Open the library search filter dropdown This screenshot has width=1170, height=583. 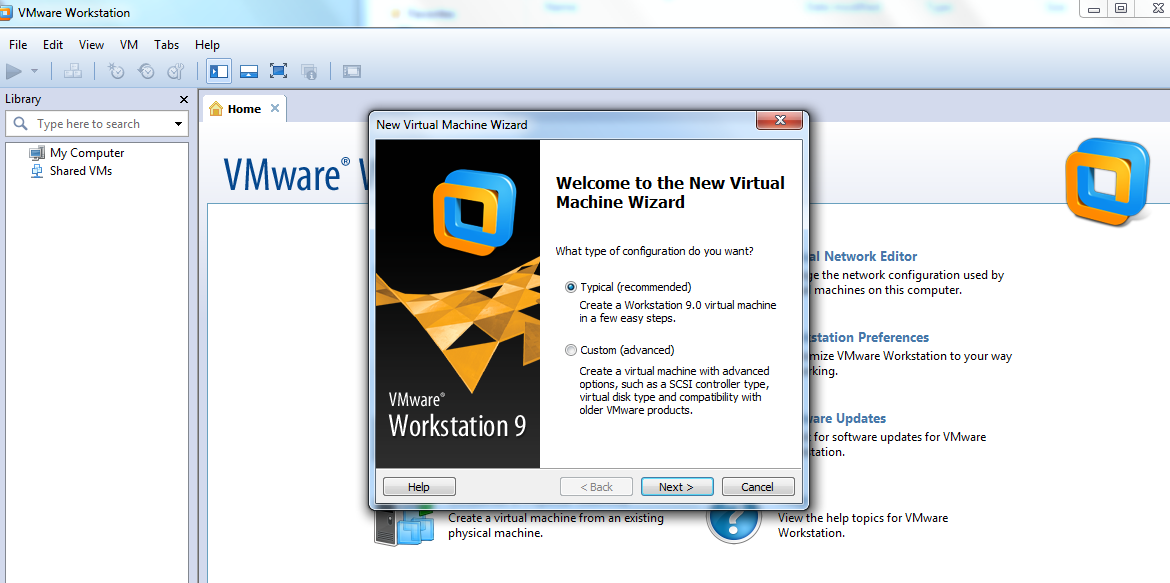click(178, 123)
